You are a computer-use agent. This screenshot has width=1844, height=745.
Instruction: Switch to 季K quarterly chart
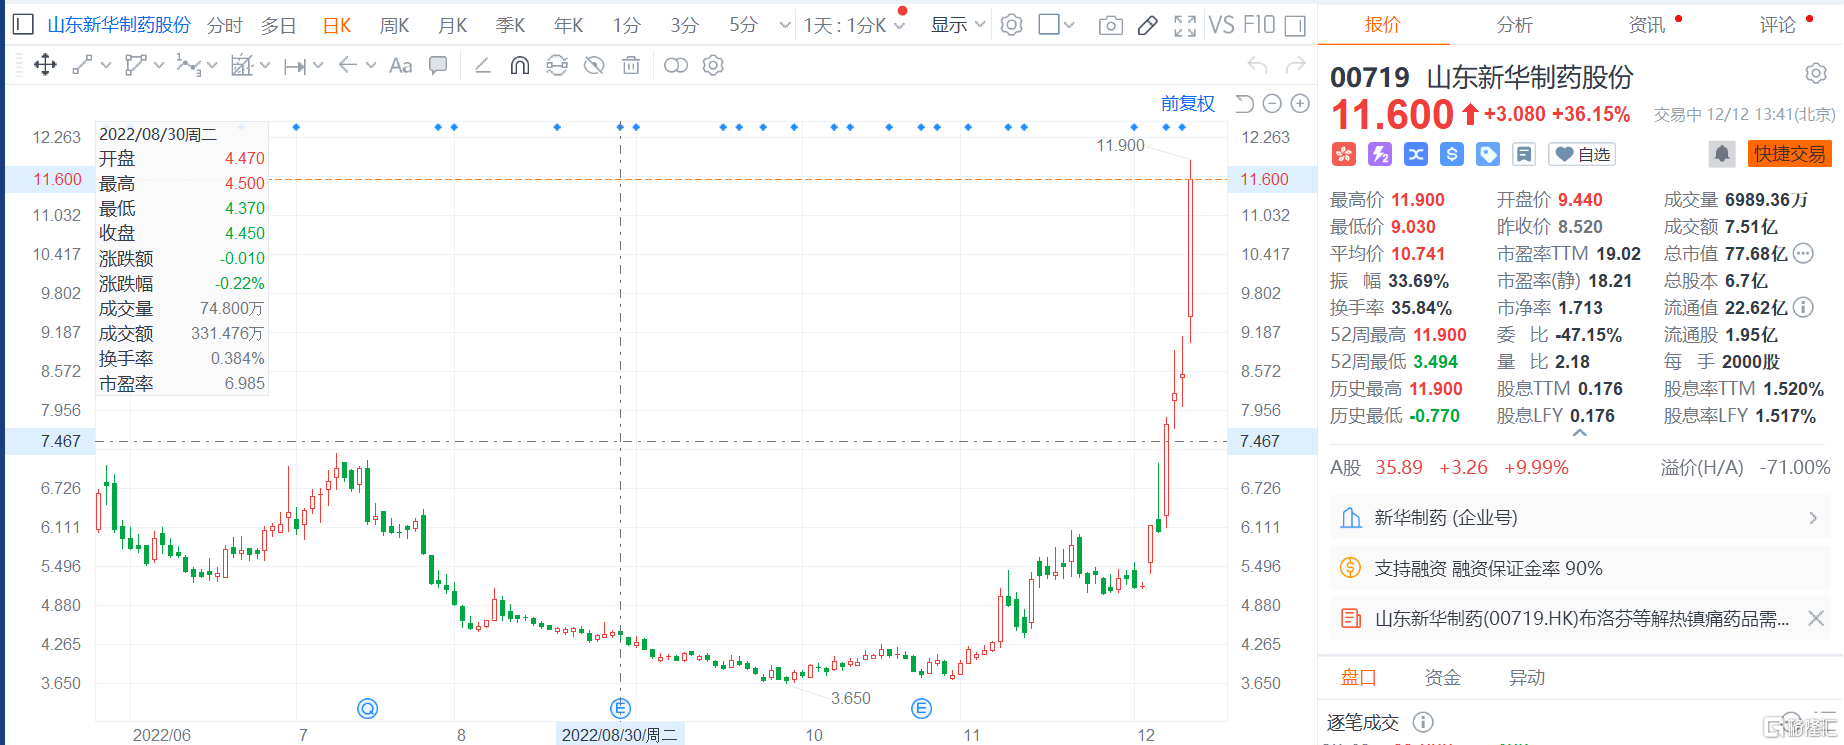[x=511, y=25]
